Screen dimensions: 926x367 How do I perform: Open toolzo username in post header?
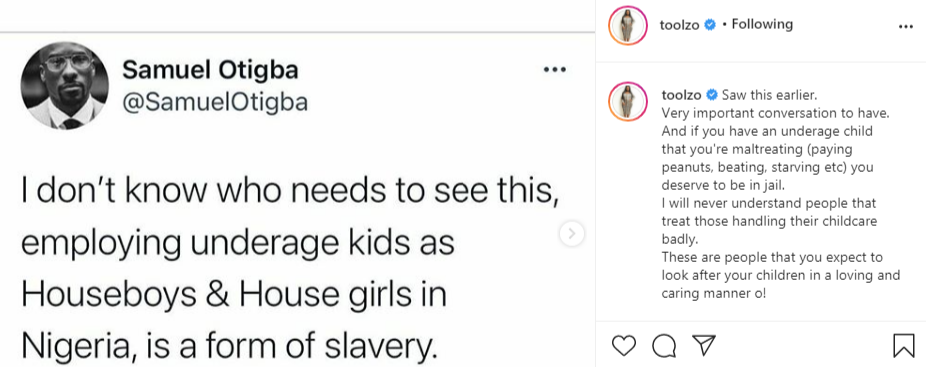coord(679,25)
